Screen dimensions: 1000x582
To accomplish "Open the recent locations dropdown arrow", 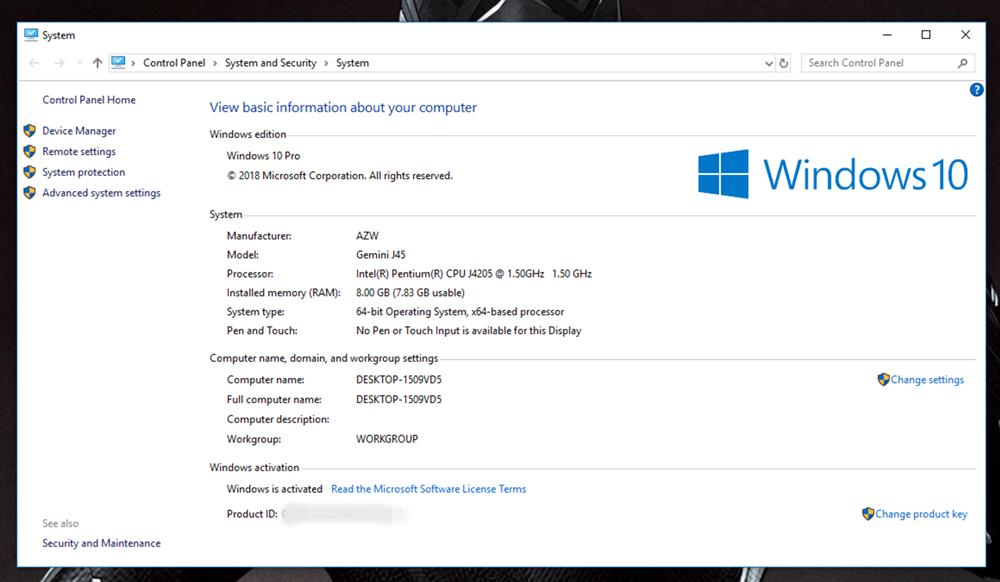I will 78,63.
